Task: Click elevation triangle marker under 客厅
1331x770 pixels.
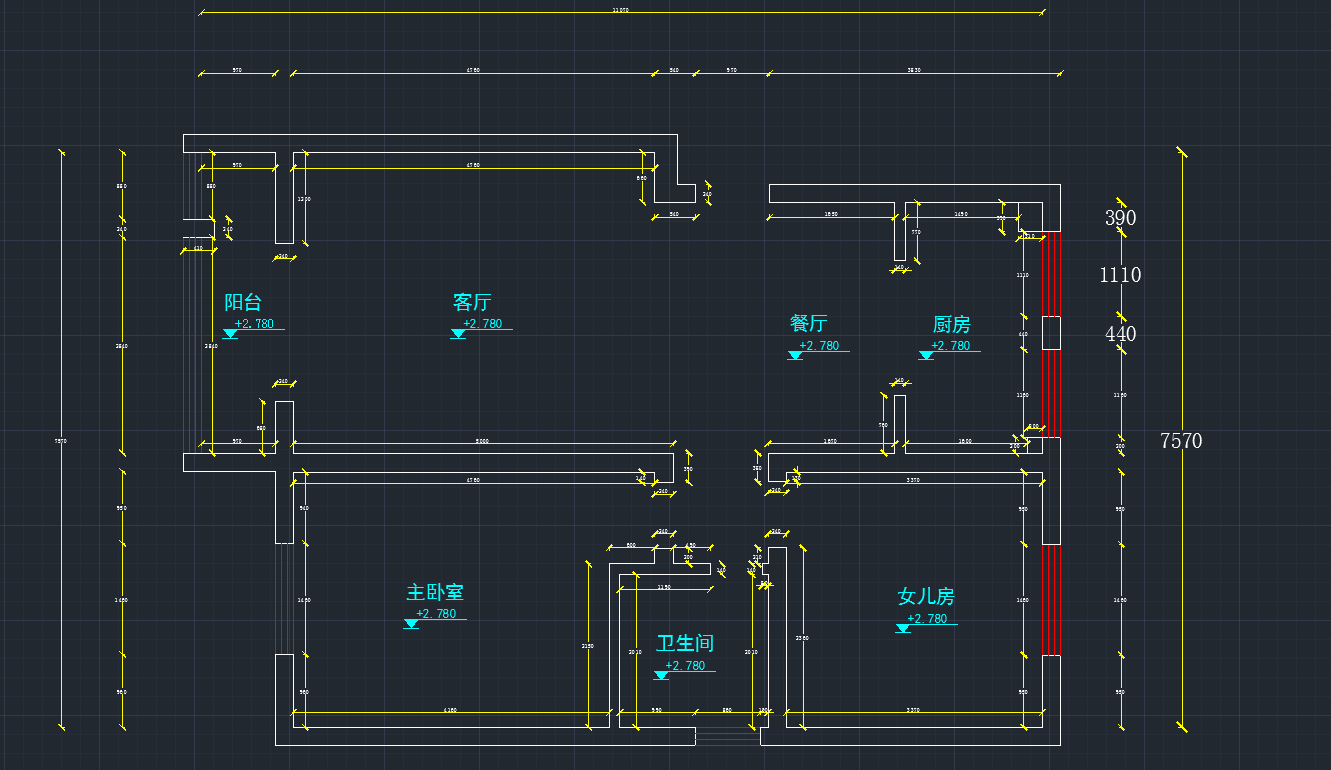Action: (x=458, y=334)
